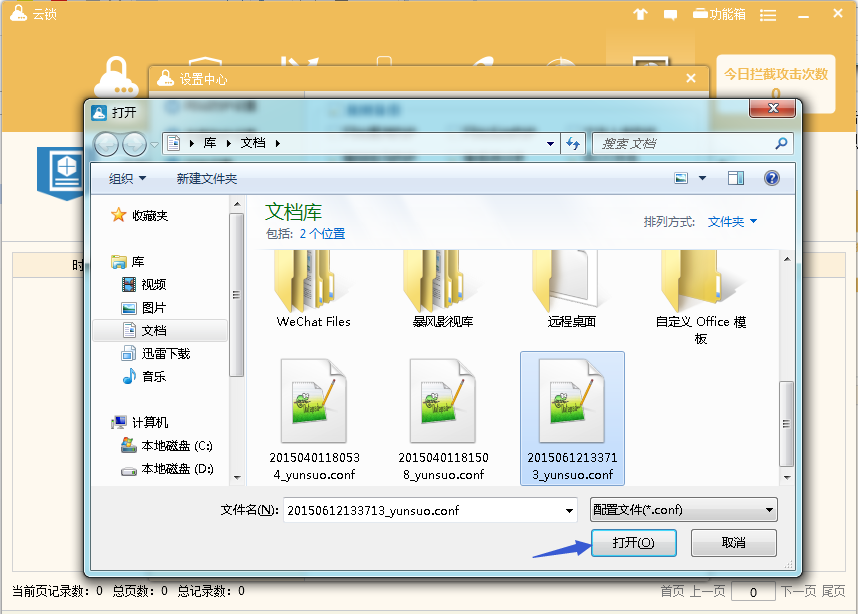
Task: Refresh the 文档 folder view
Action: [x=572, y=143]
